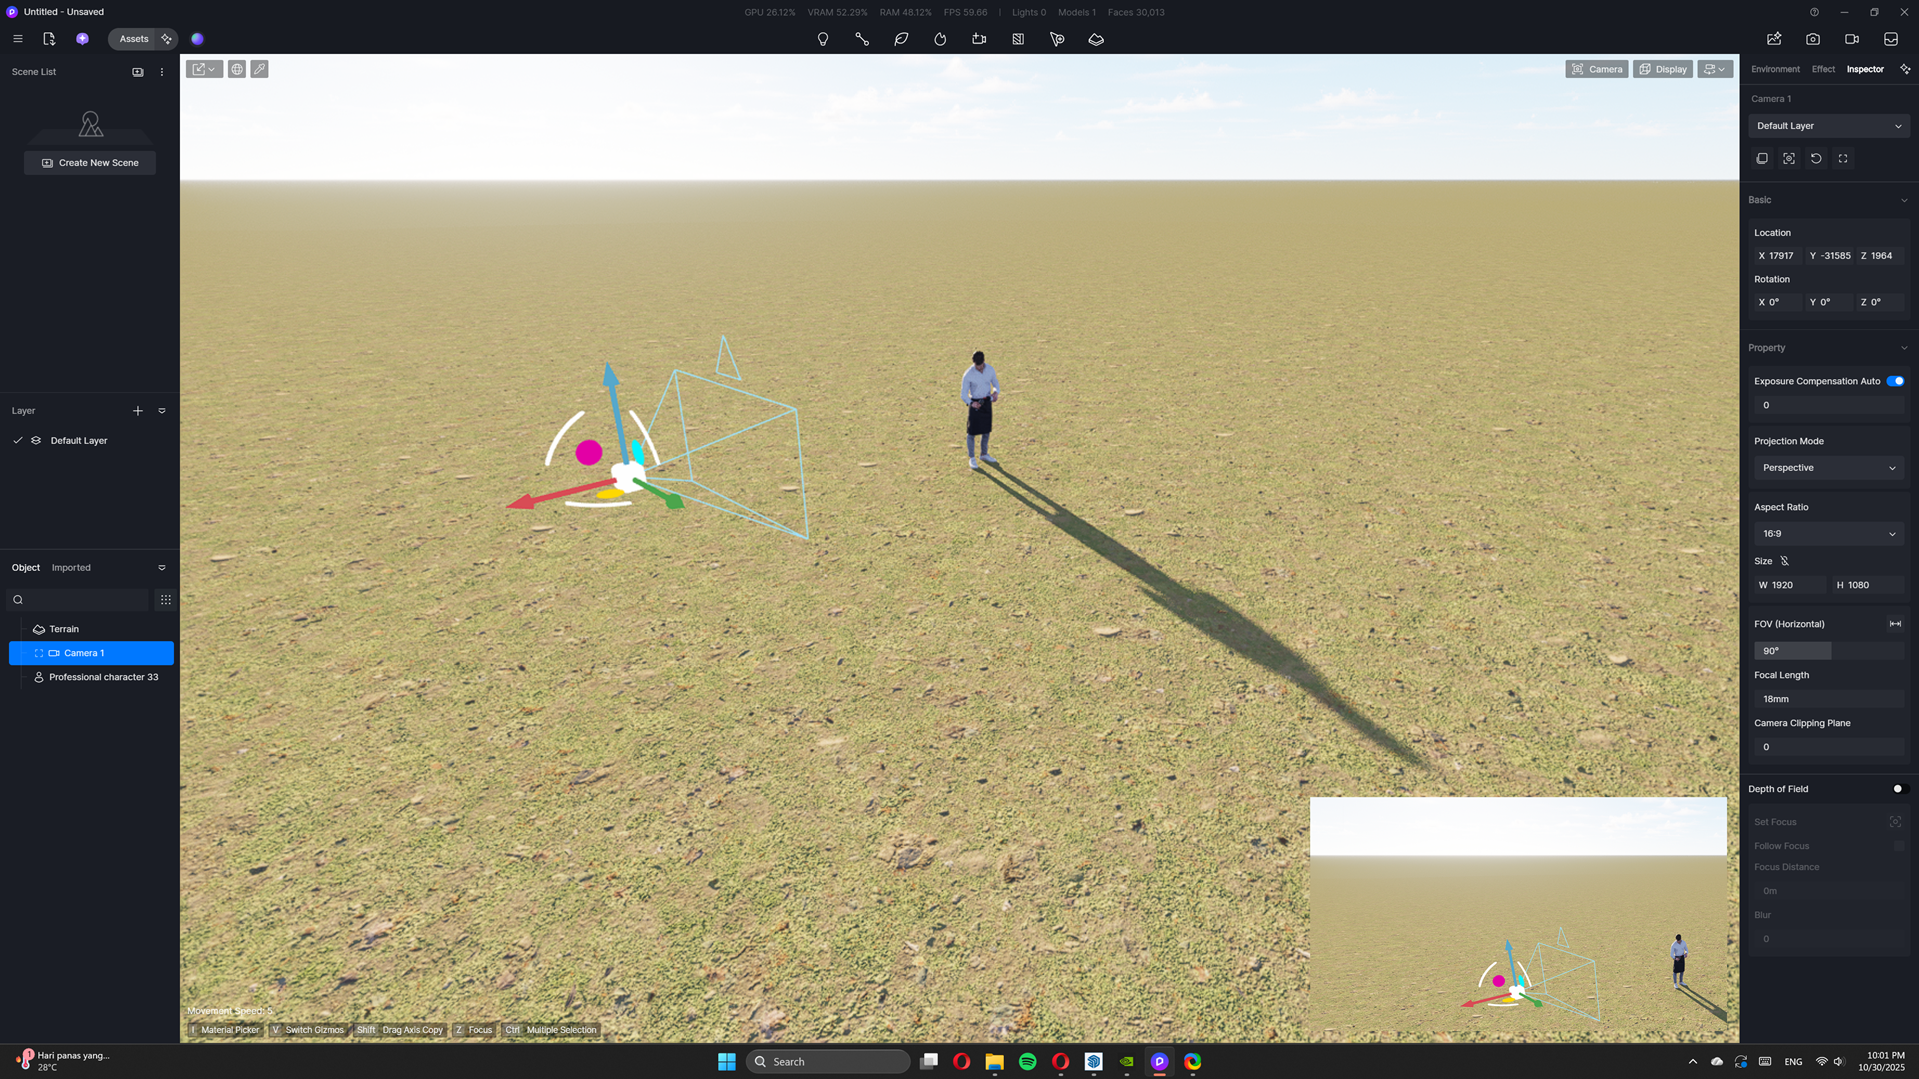Toggle Exposure Compensation Auto switch
Image resolution: width=1919 pixels, height=1079 pixels.
1895,381
